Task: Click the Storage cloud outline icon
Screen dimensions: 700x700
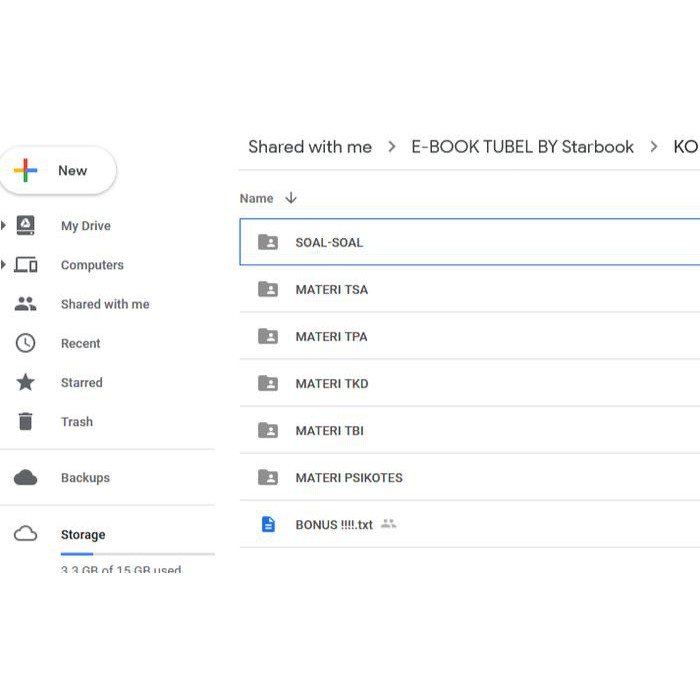Action: [26, 535]
